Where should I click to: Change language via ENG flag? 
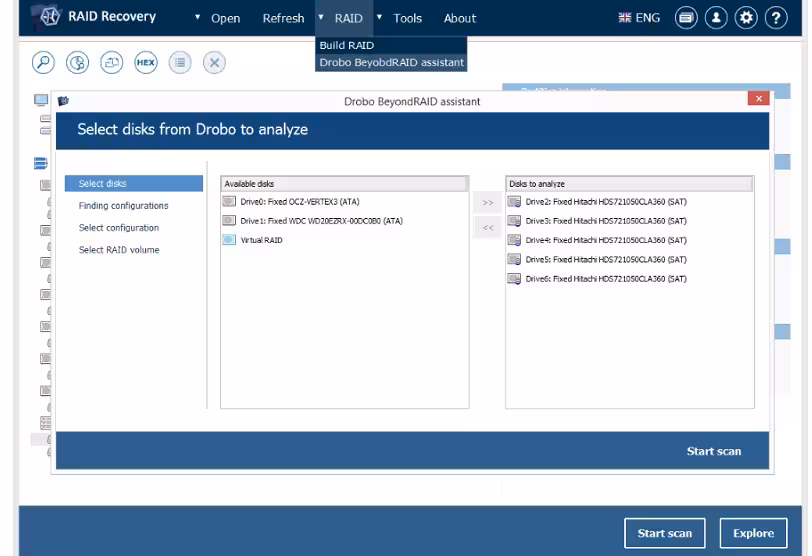(x=639, y=18)
